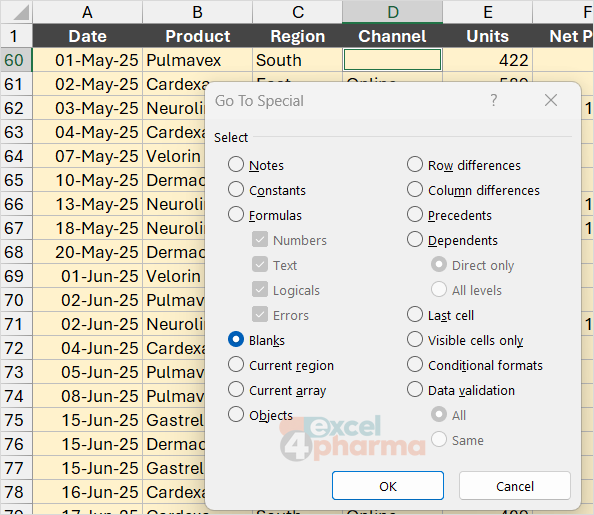Select row header 72
Image resolution: width=594 pixels, height=515 pixels.
tap(17, 348)
